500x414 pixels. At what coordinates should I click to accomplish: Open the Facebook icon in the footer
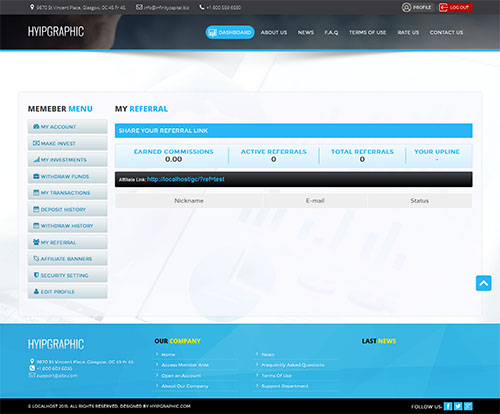click(x=448, y=406)
